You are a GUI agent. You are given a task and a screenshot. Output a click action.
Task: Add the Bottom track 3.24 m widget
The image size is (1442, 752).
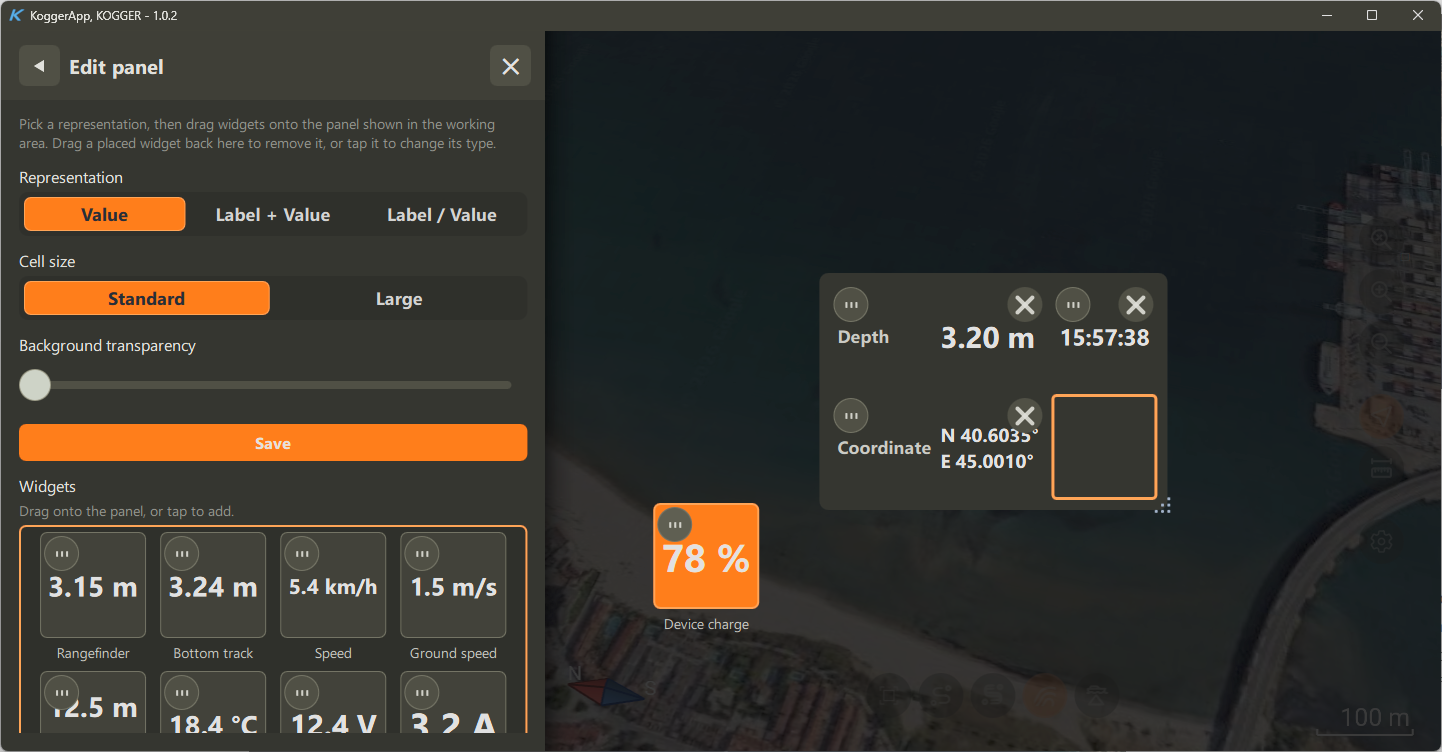pyautogui.click(x=213, y=585)
